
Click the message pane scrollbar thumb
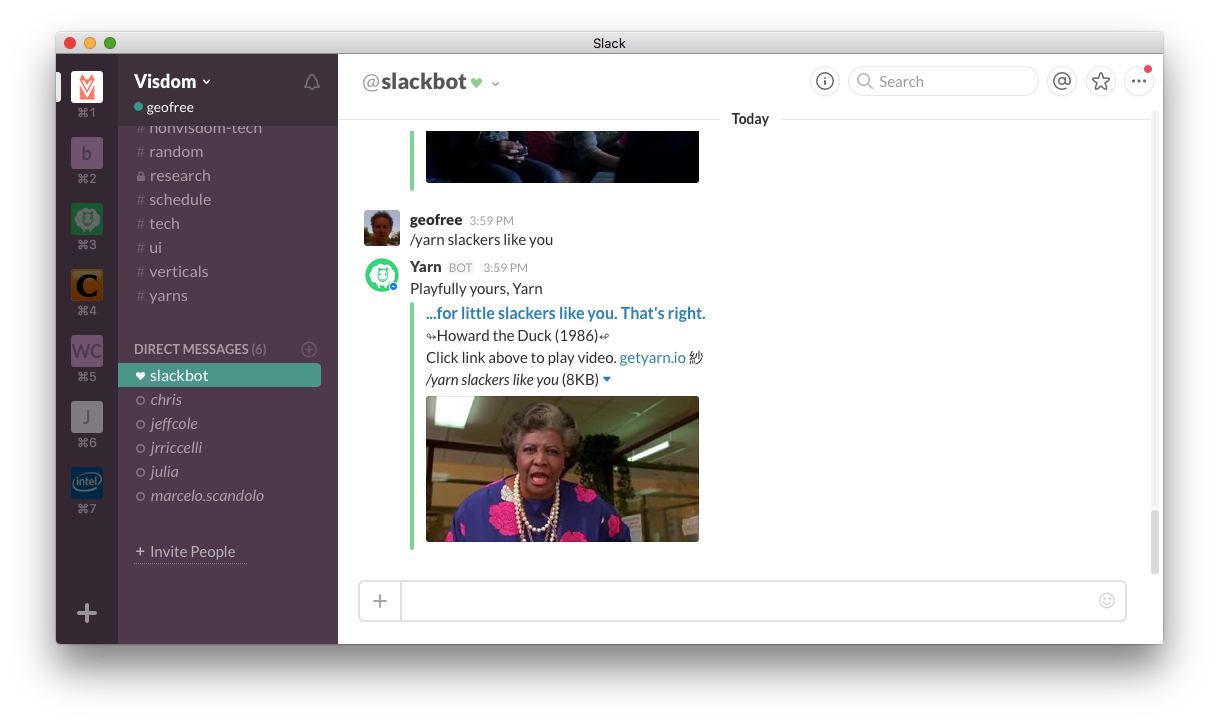pyautogui.click(x=1155, y=541)
